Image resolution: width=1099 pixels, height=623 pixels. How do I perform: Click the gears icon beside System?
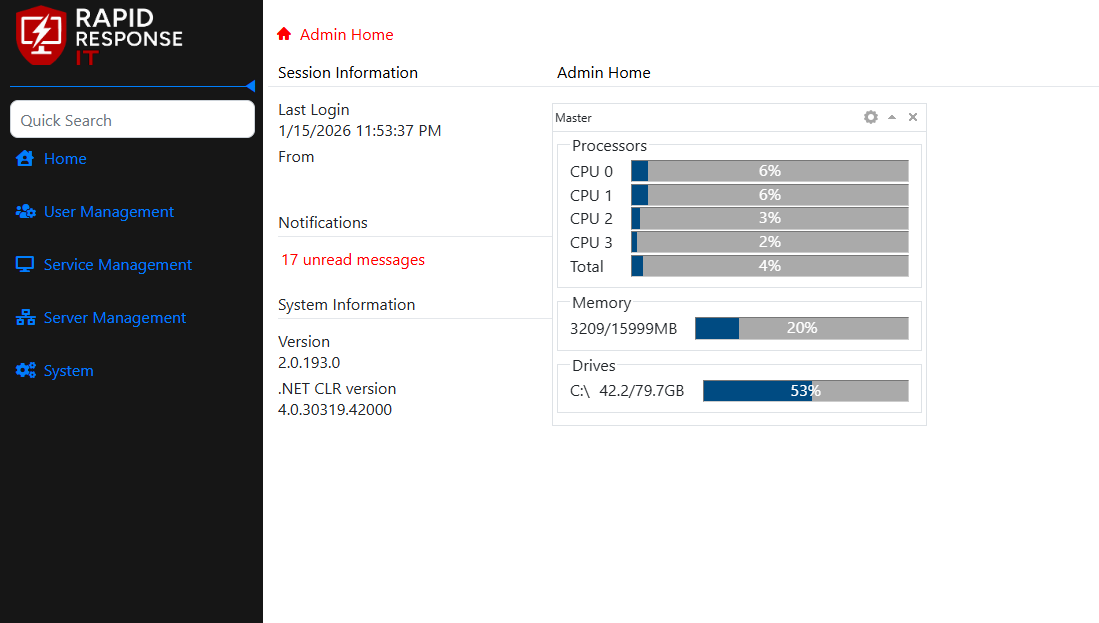click(25, 371)
